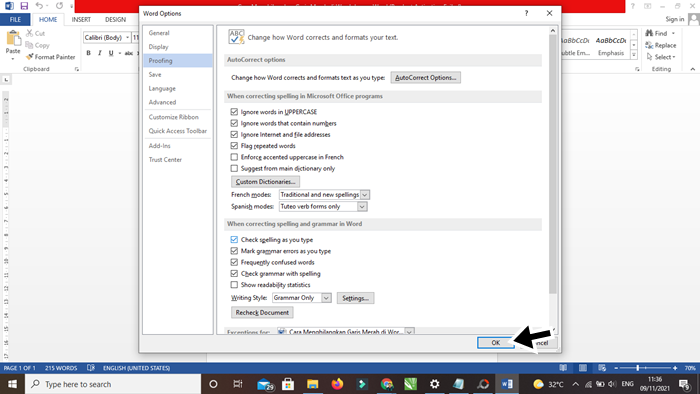Enable Show readability statistics checkbox
The width and height of the screenshot is (700, 394).
[234, 285]
